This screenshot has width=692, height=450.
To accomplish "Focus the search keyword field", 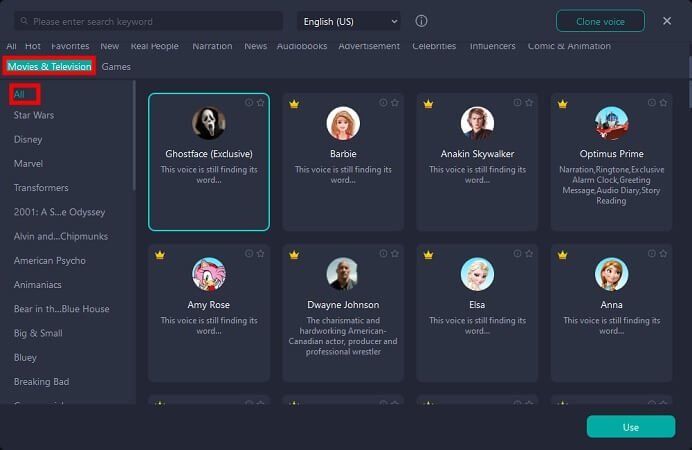I will click(149, 21).
